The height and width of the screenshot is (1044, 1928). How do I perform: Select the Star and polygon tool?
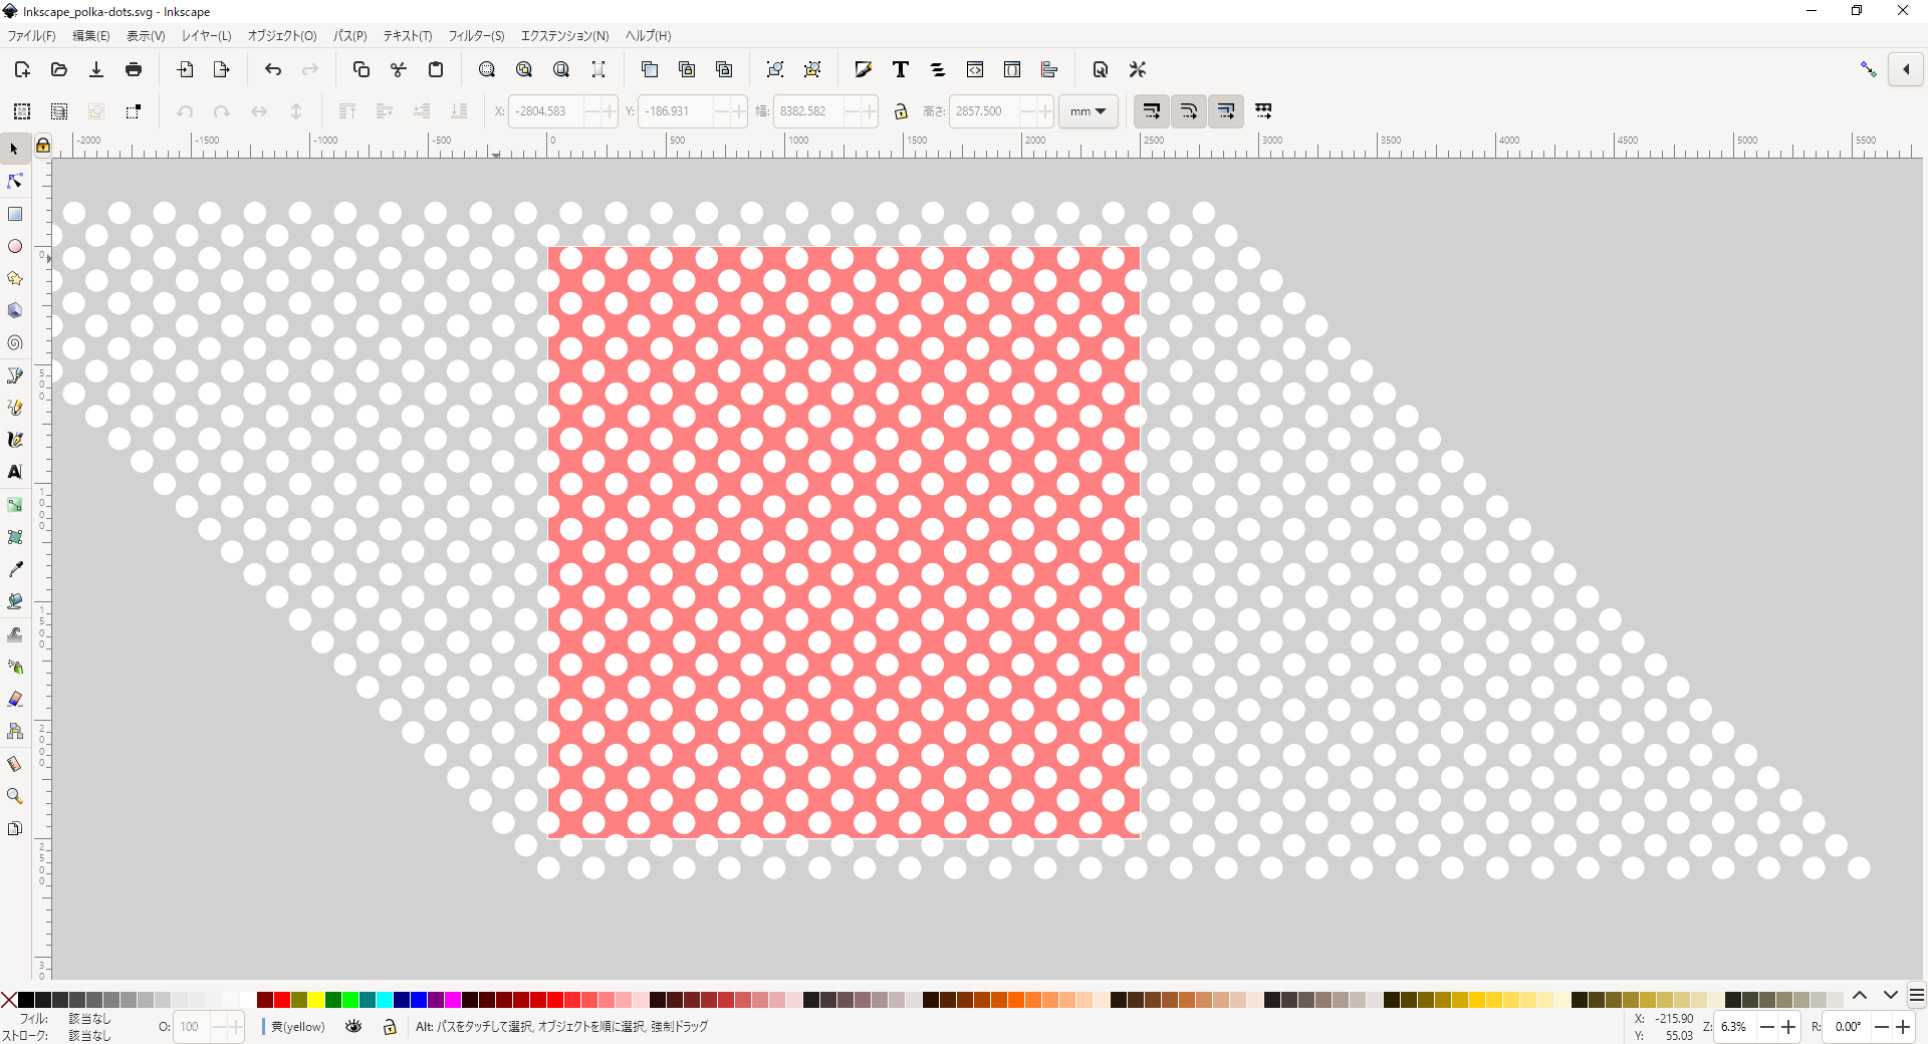pos(15,278)
